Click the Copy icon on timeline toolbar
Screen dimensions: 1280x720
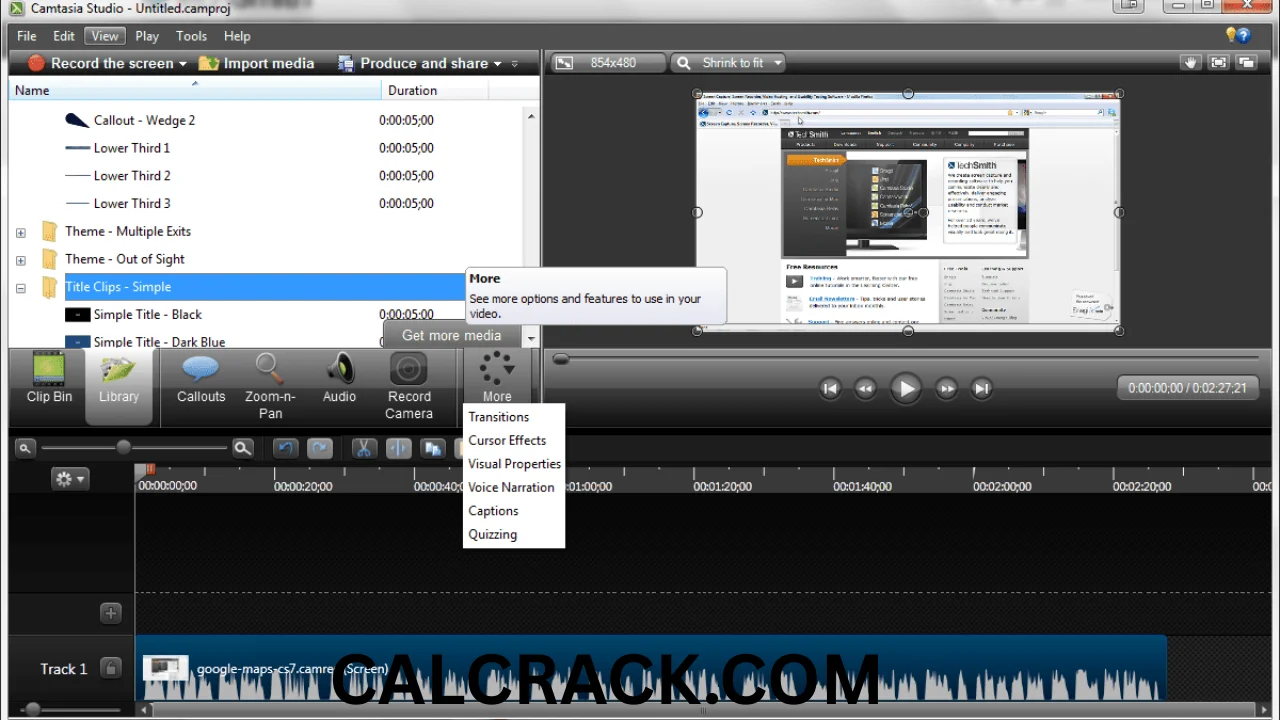click(x=433, y=449)
